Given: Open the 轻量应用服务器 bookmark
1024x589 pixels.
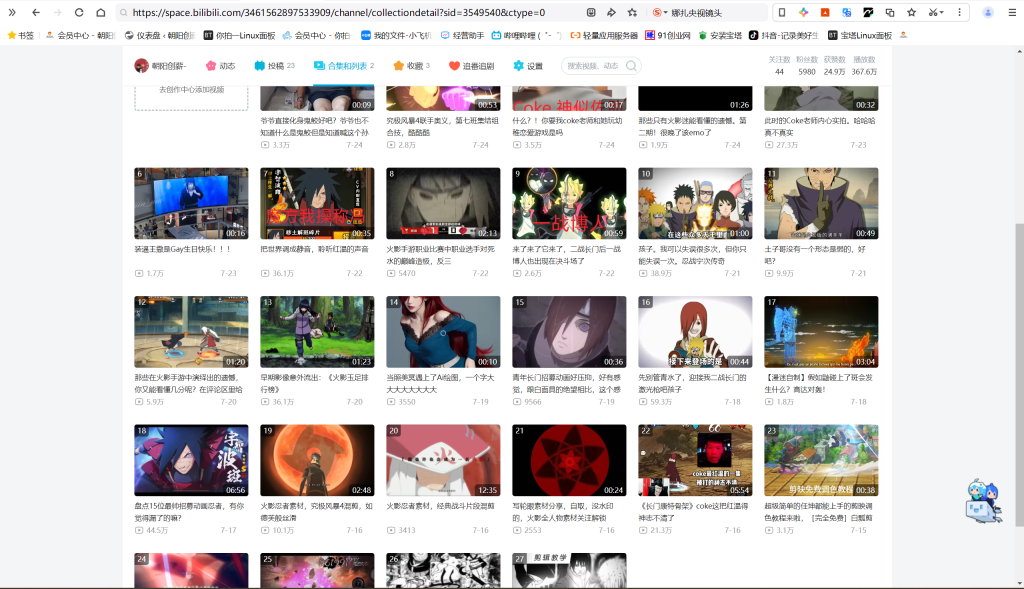Looking at the screenshot, I should click(x=604, y=35).
